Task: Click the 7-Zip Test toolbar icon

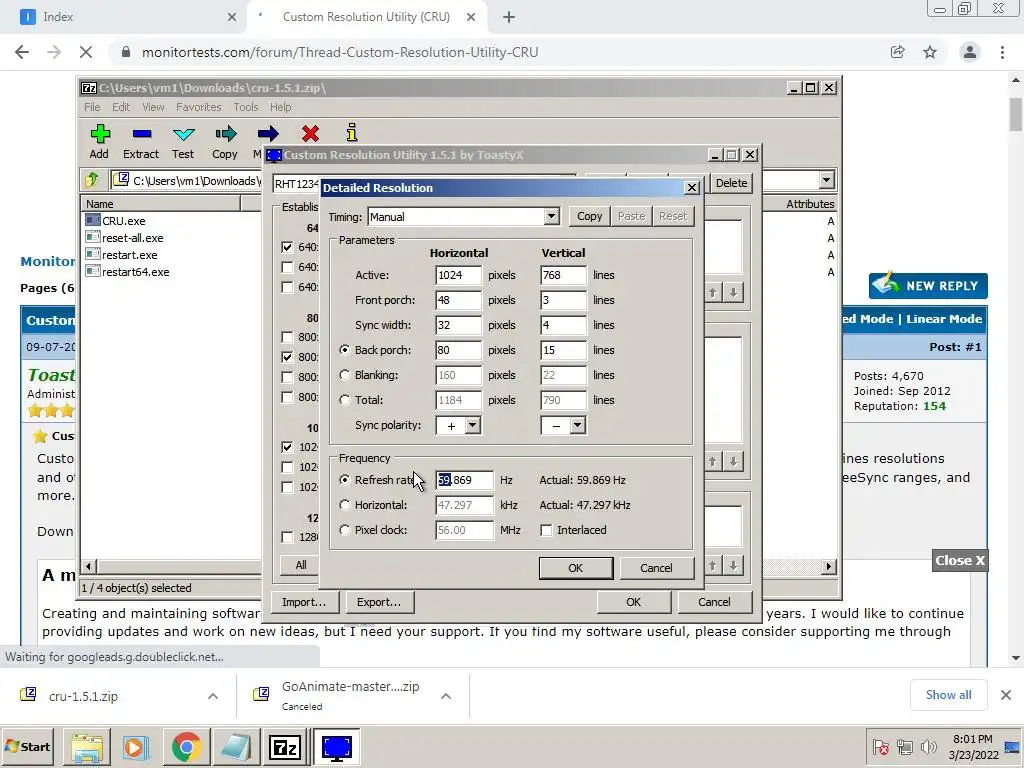Action: 184,135
